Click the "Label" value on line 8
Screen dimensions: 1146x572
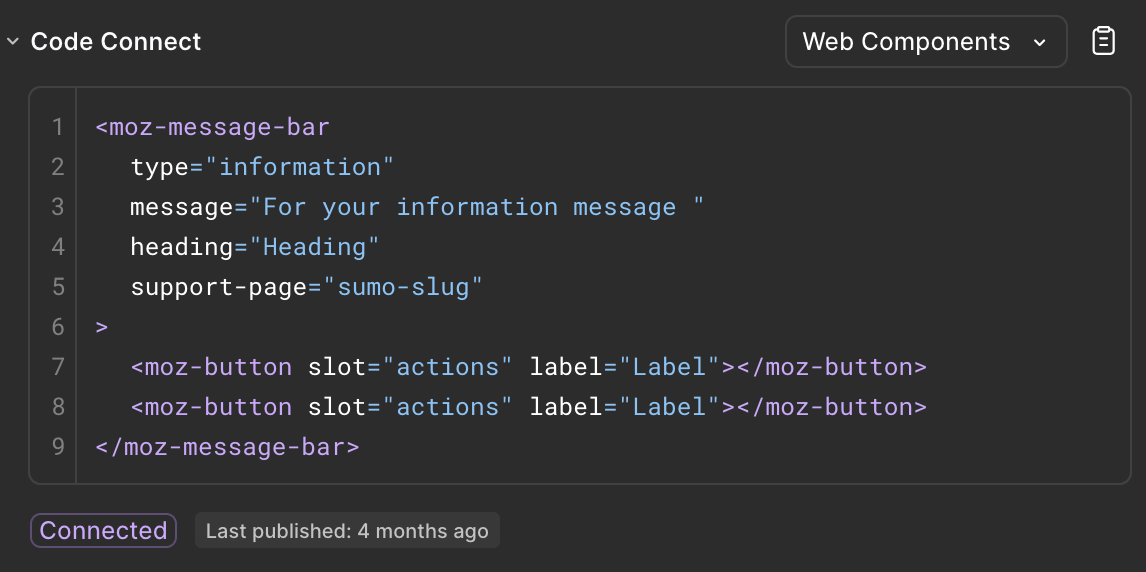coord(669,407)
